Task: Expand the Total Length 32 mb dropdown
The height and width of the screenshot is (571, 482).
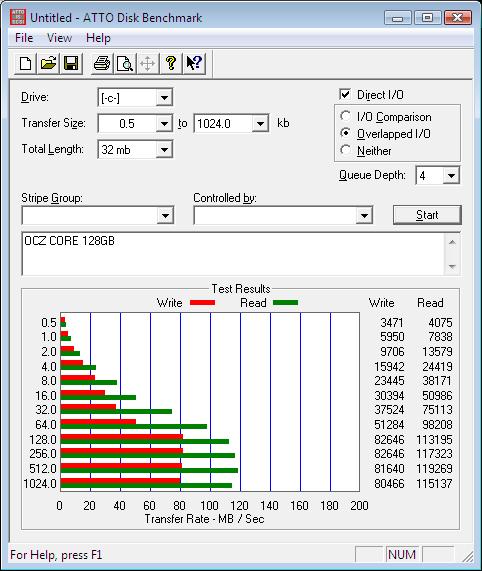Action: pos(164,150)
